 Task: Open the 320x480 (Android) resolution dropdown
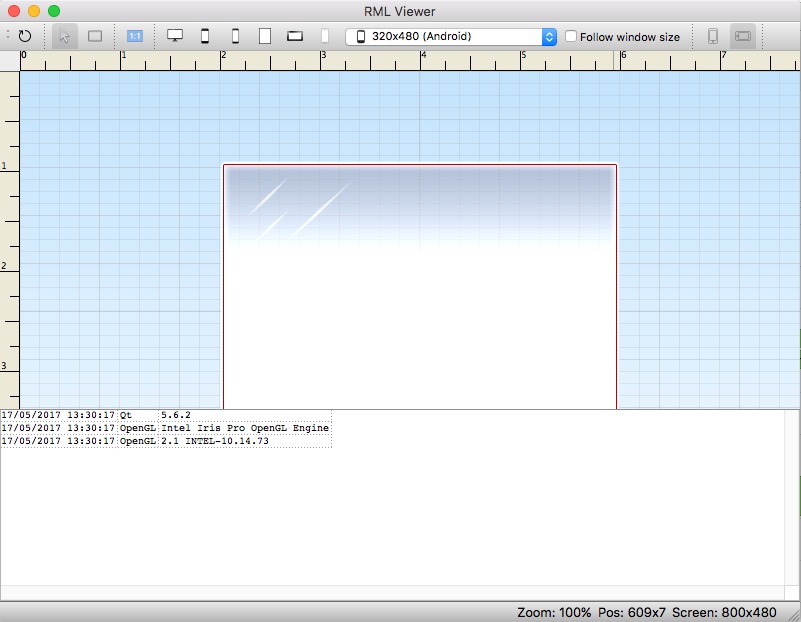click(x=450, y=37)
